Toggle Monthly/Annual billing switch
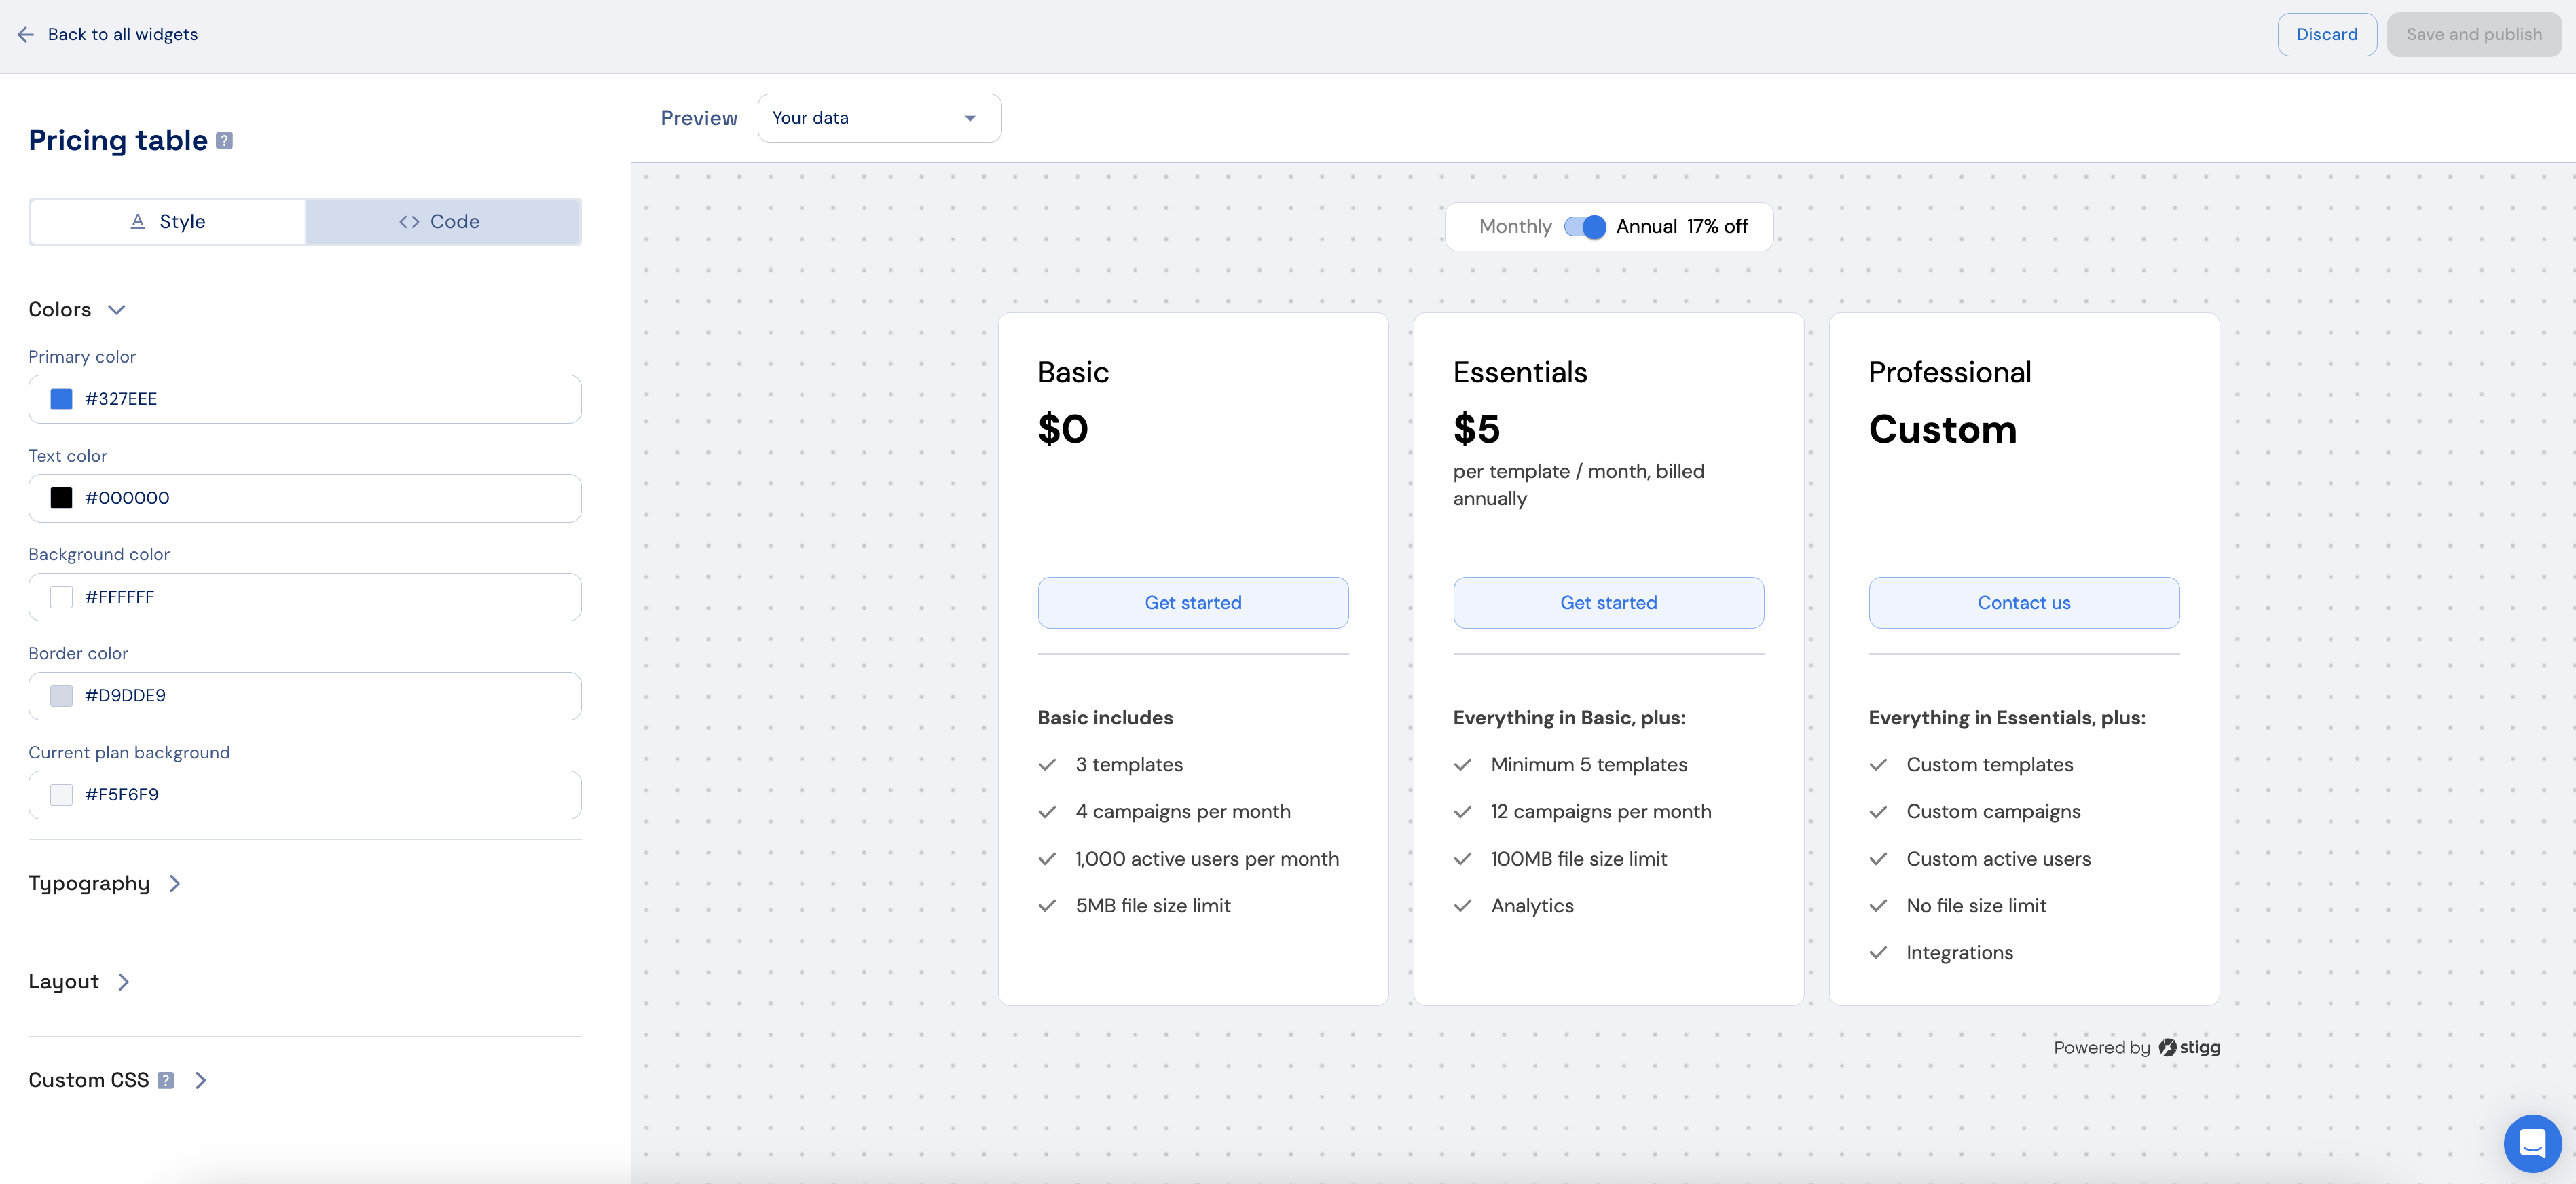Screen dimensions: 2576x1184 tap(1585, 227)
